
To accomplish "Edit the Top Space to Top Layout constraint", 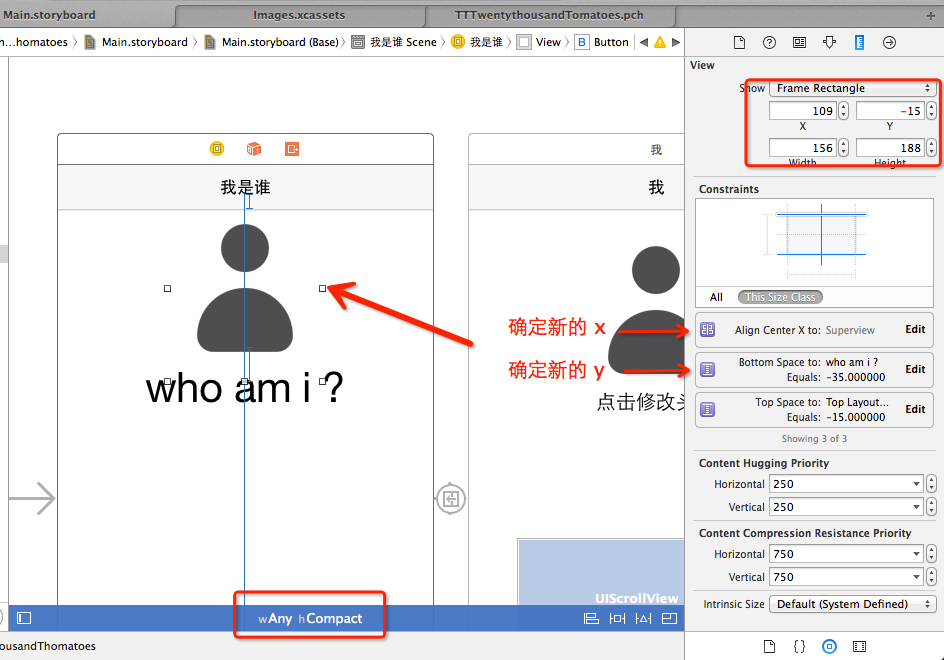I will (915, 409).
